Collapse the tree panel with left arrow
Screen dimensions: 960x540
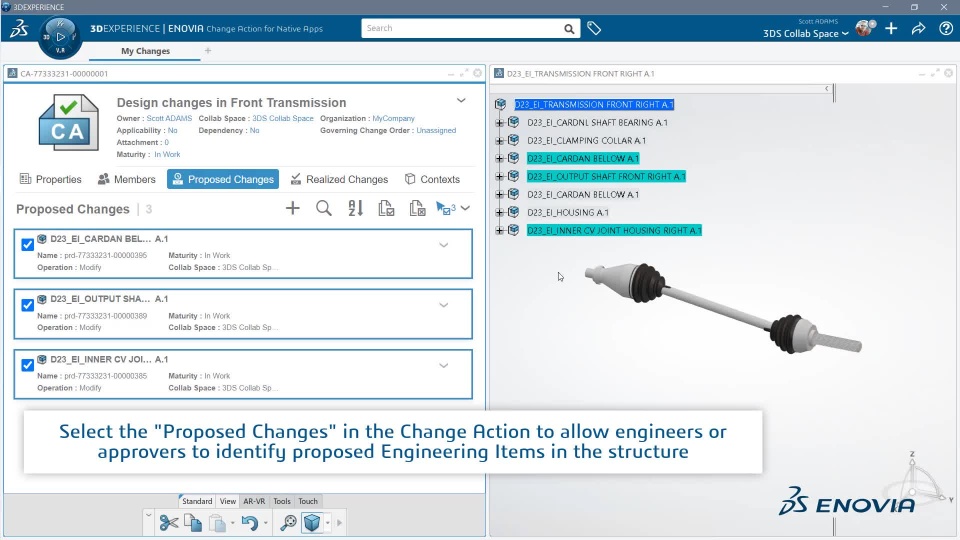coord(827,89)
